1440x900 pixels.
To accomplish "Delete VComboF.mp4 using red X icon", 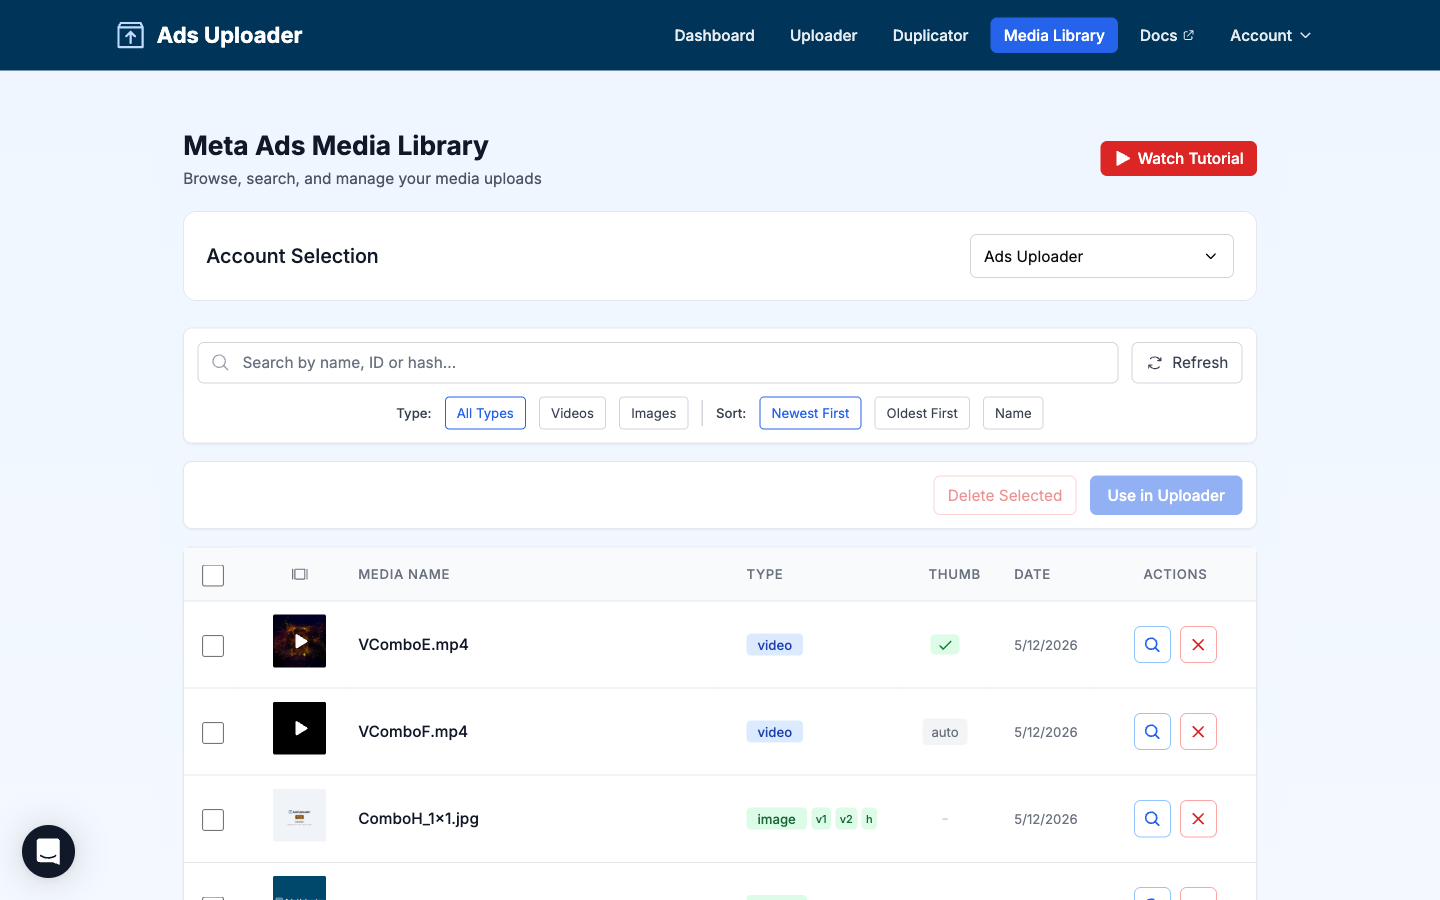I will [x=1198, y=732].
